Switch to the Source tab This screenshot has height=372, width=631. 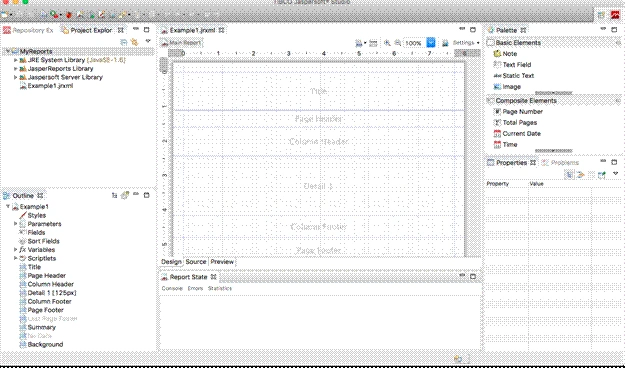click(196, 262)
